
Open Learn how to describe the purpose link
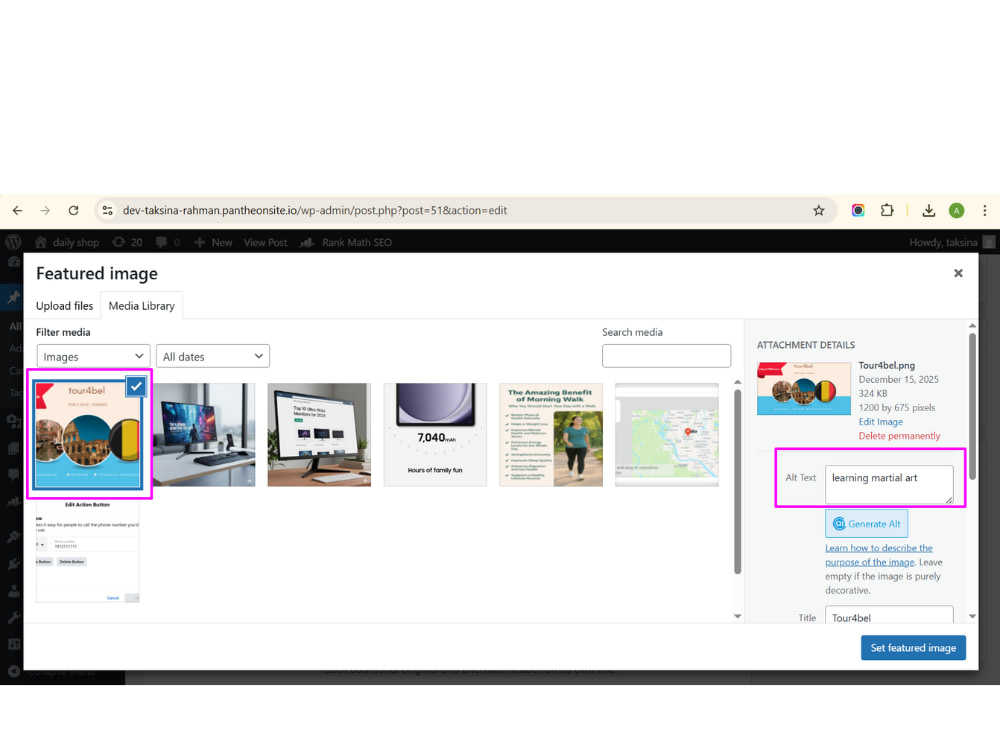tap(878, 555)
